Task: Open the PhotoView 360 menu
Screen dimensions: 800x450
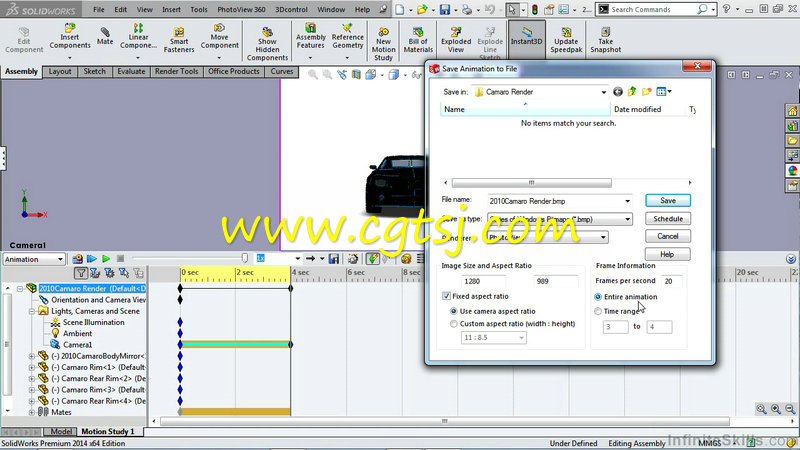Action: 241,9
